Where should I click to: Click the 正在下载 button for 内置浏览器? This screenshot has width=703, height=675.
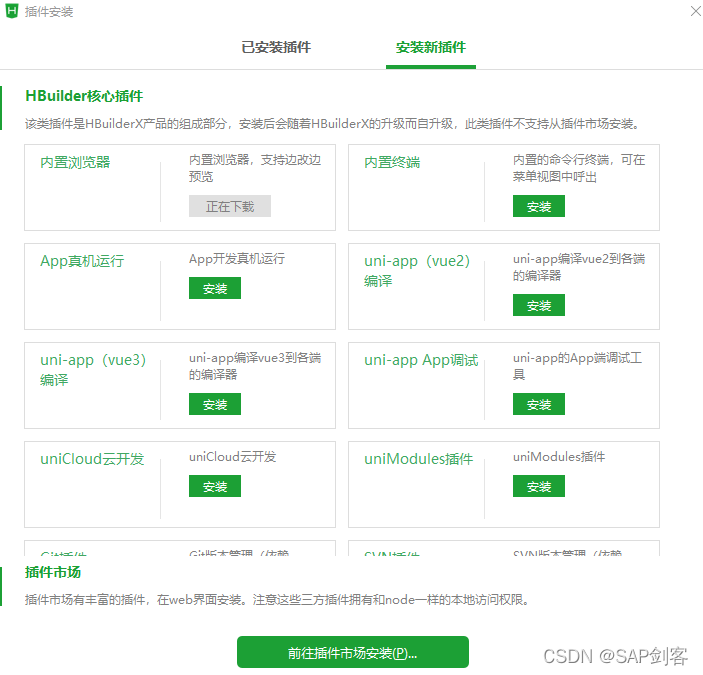point(230,206)
